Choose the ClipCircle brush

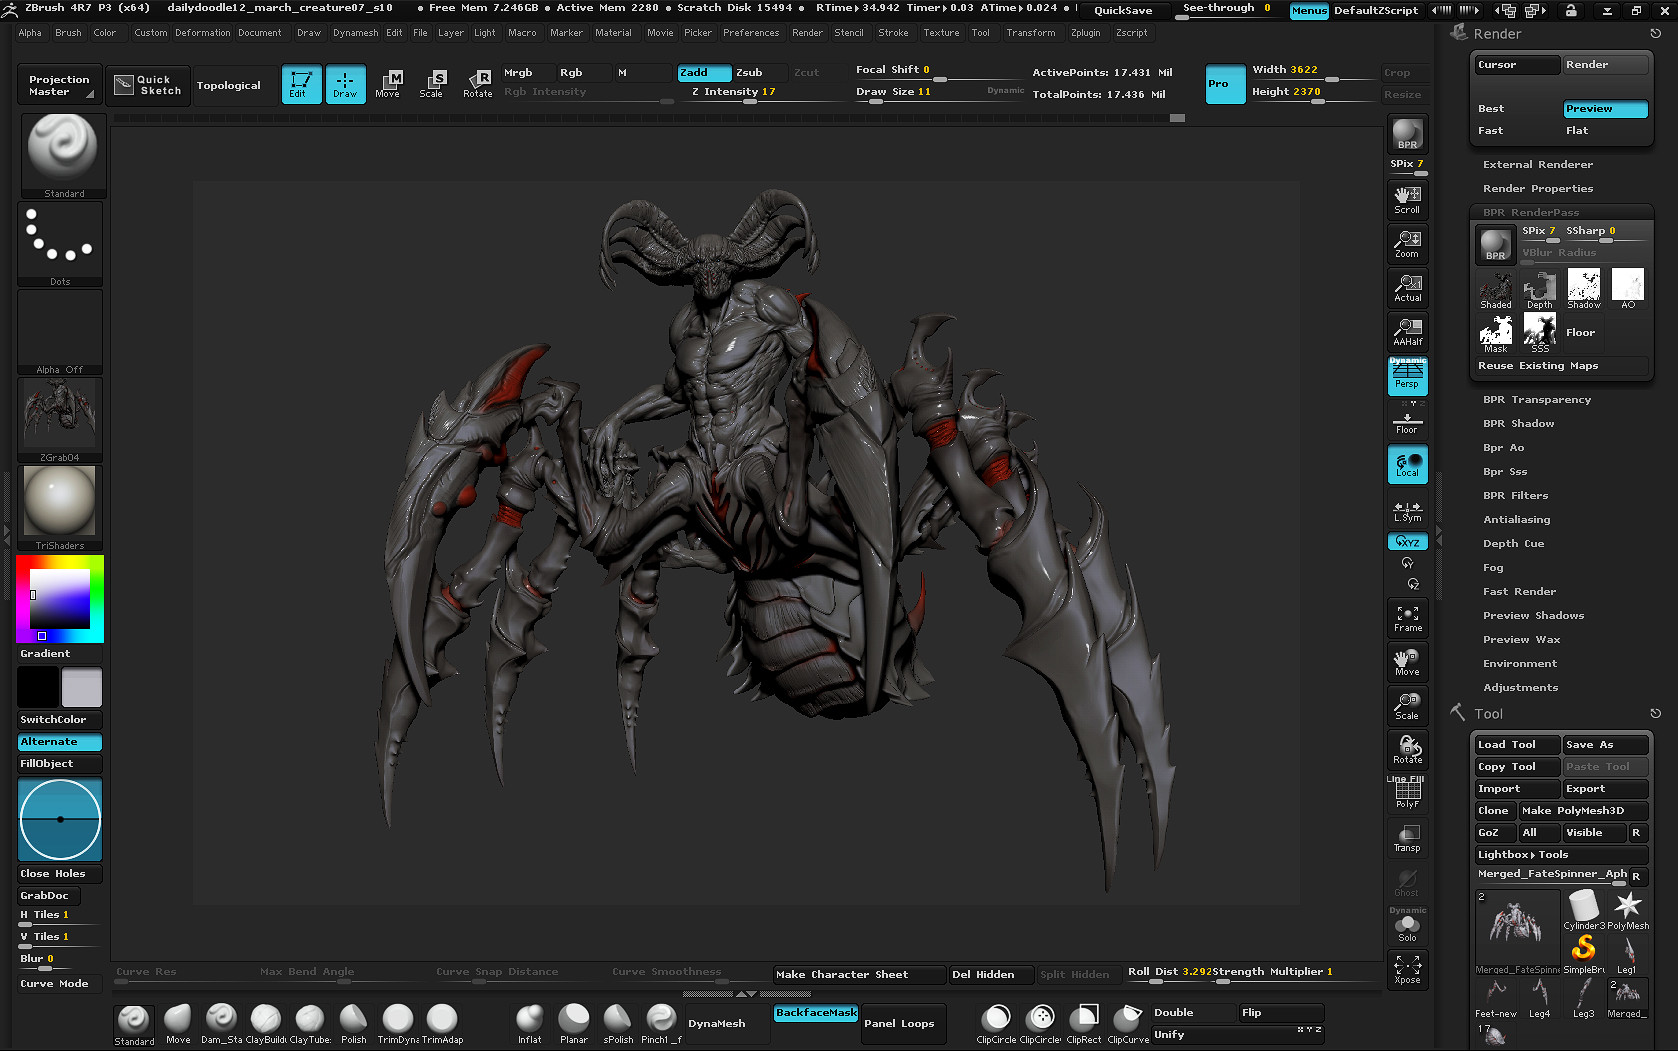pyautogui.click(x=996, y=1024)
